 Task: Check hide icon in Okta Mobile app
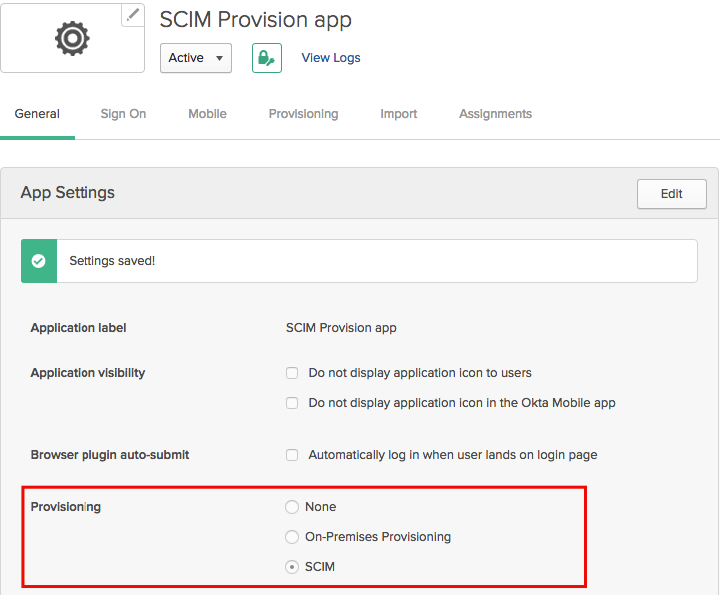(292, 403)
